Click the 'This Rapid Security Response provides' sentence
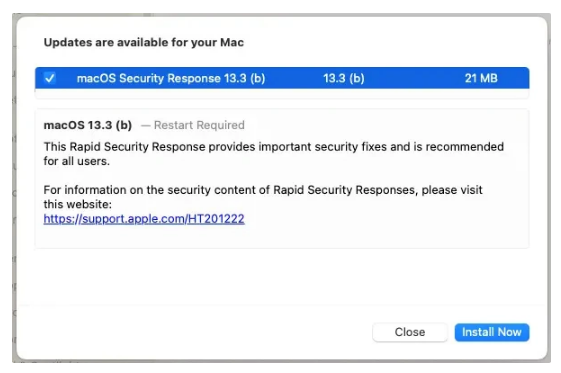 click(273, 147)
